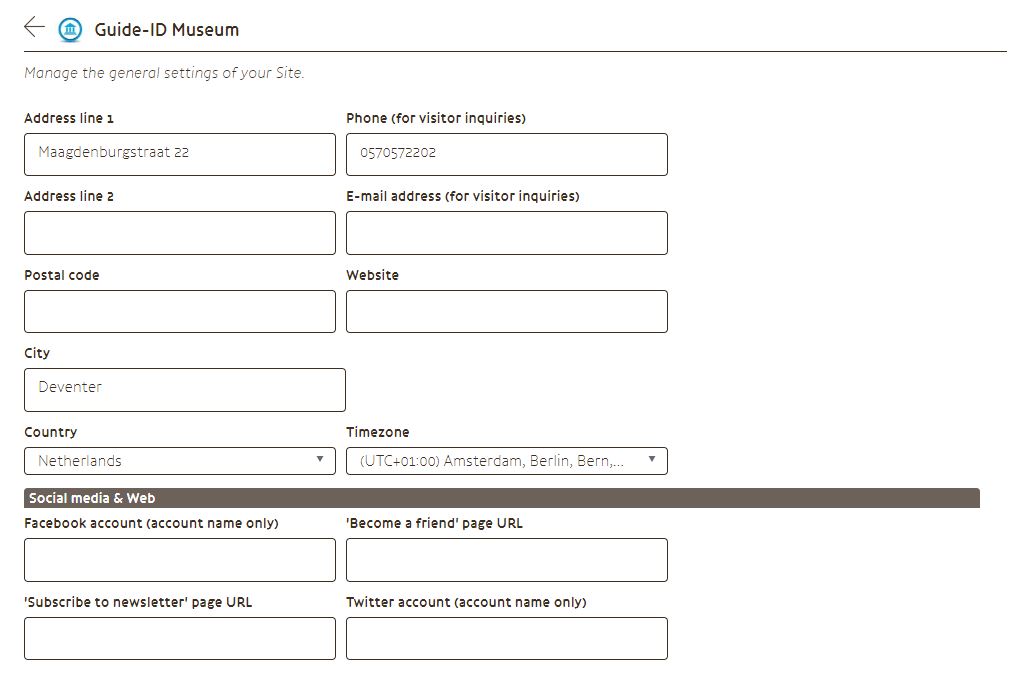Edit Address line 1 field with Maagdenburgstraat 22
The image size is (1019, 684).
180,155
